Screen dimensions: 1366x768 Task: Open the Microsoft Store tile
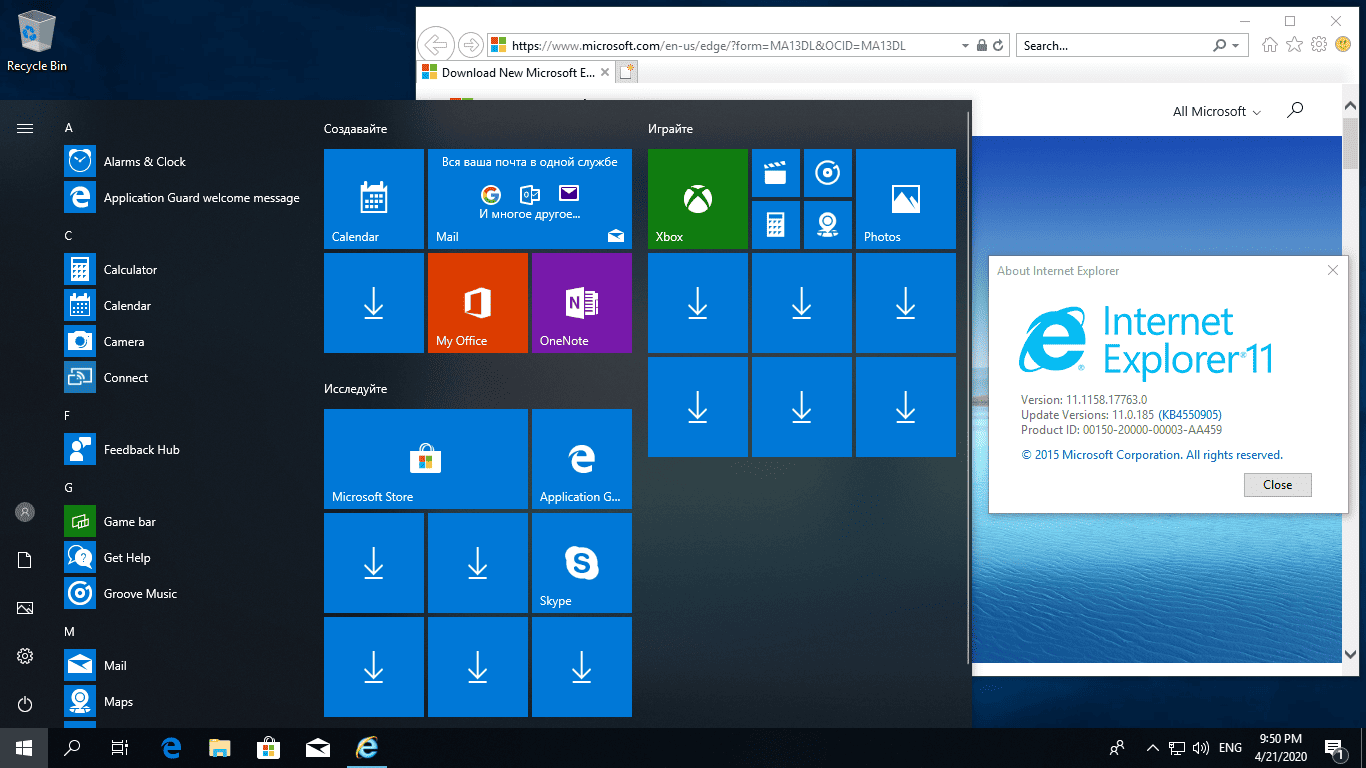(x=426, y=459)
